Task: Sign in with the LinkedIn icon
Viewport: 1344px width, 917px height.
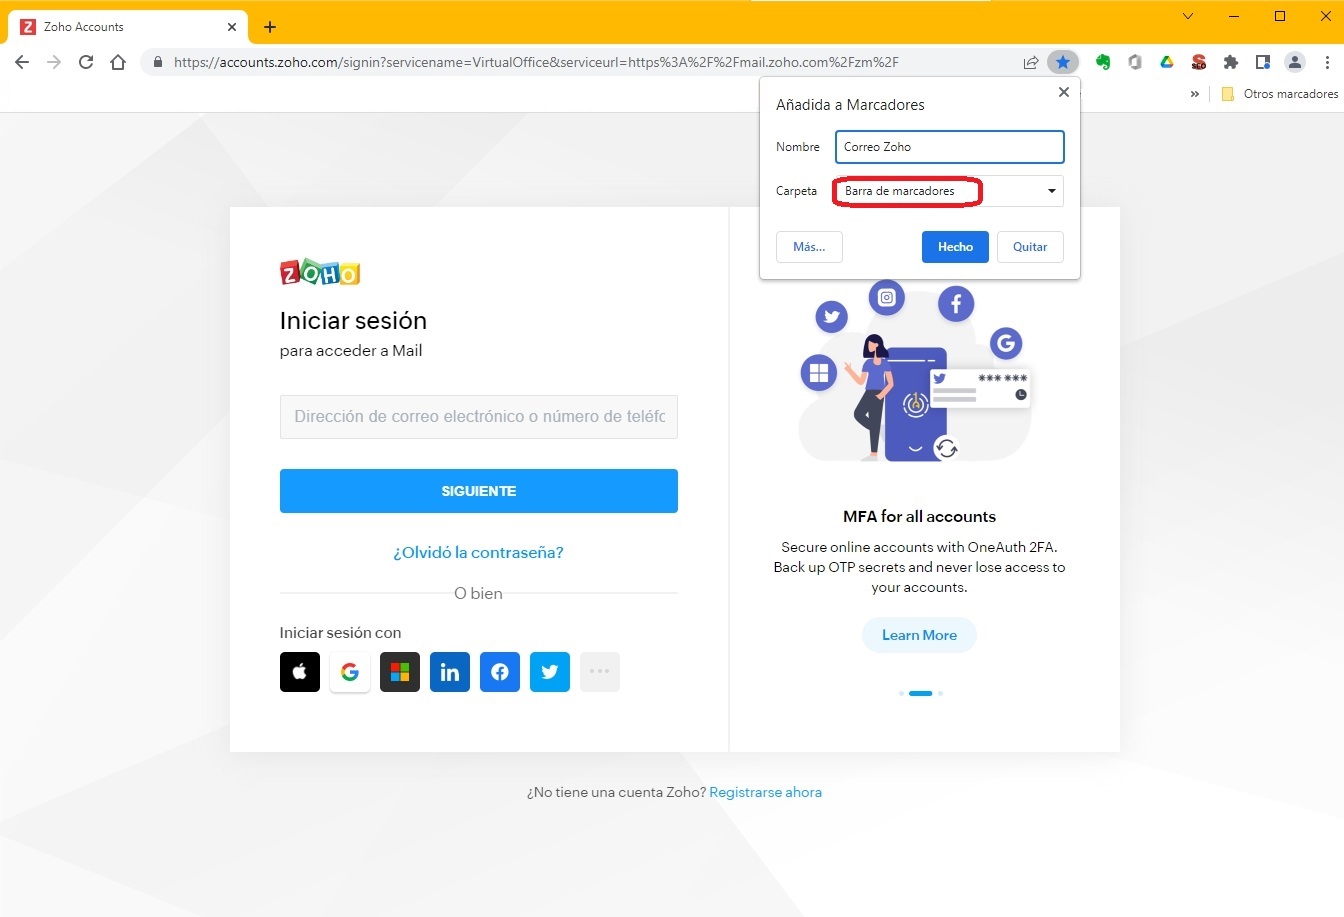Action: tap(450, 672)
